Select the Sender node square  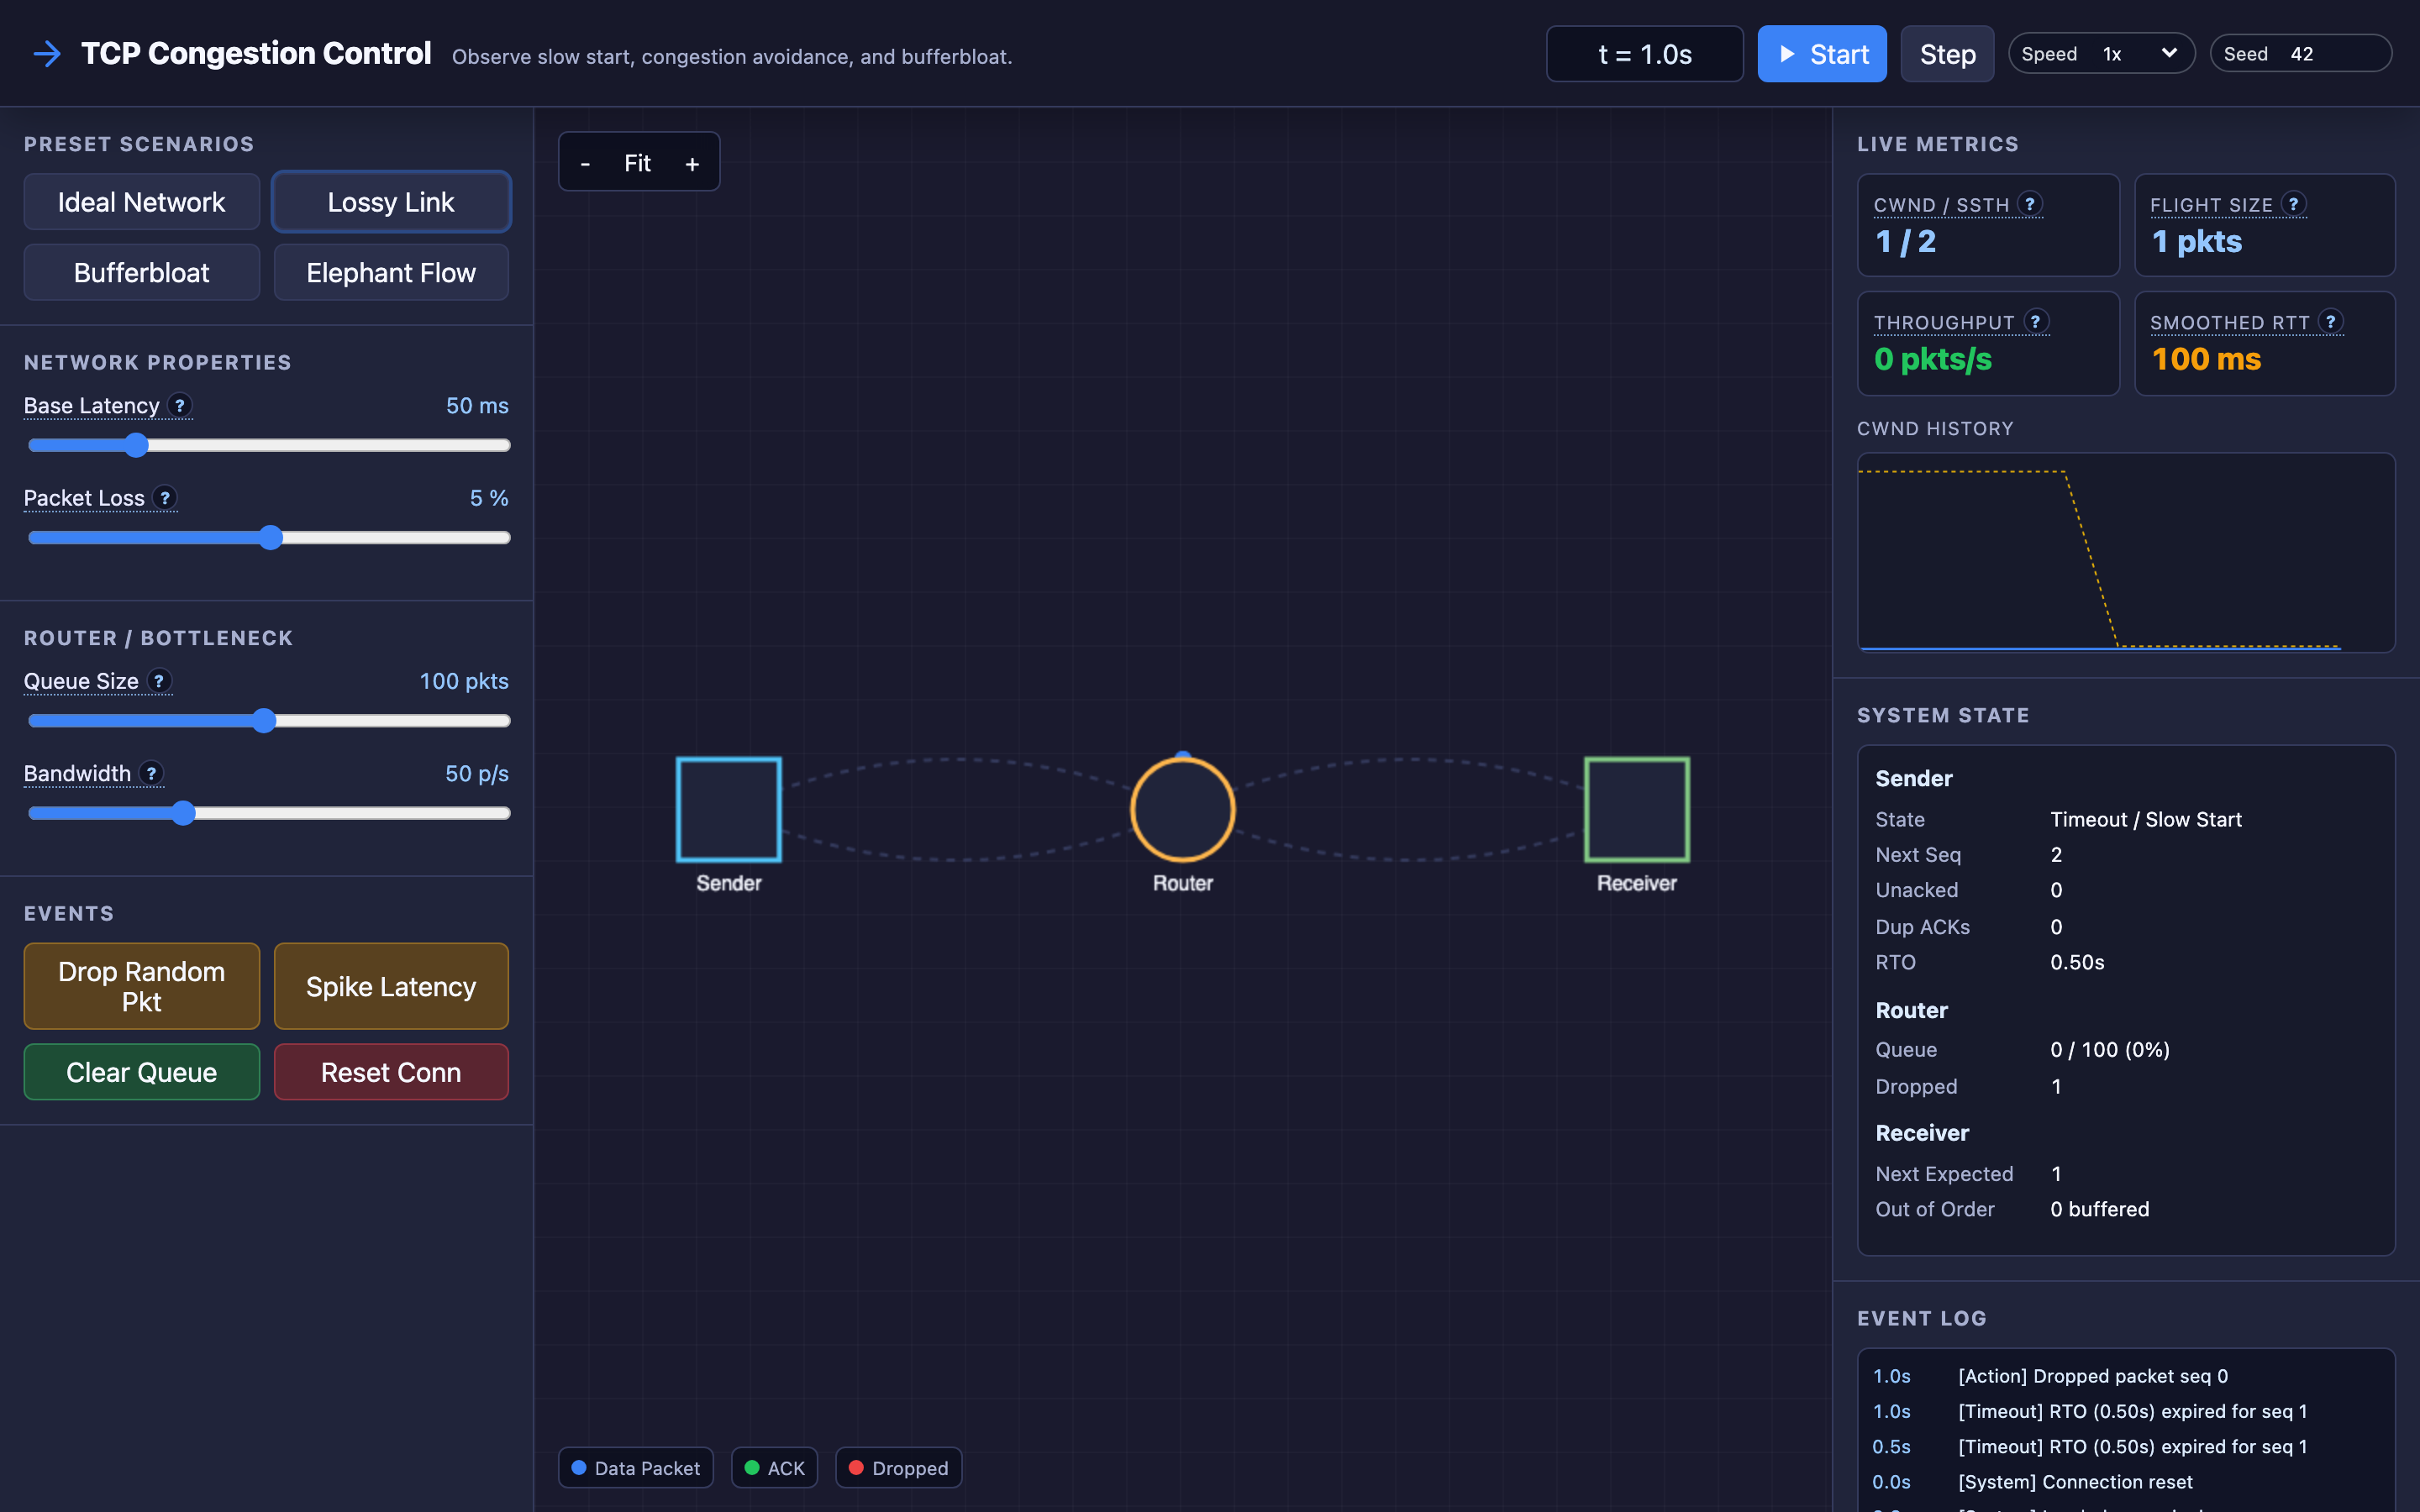pos(729,810)
